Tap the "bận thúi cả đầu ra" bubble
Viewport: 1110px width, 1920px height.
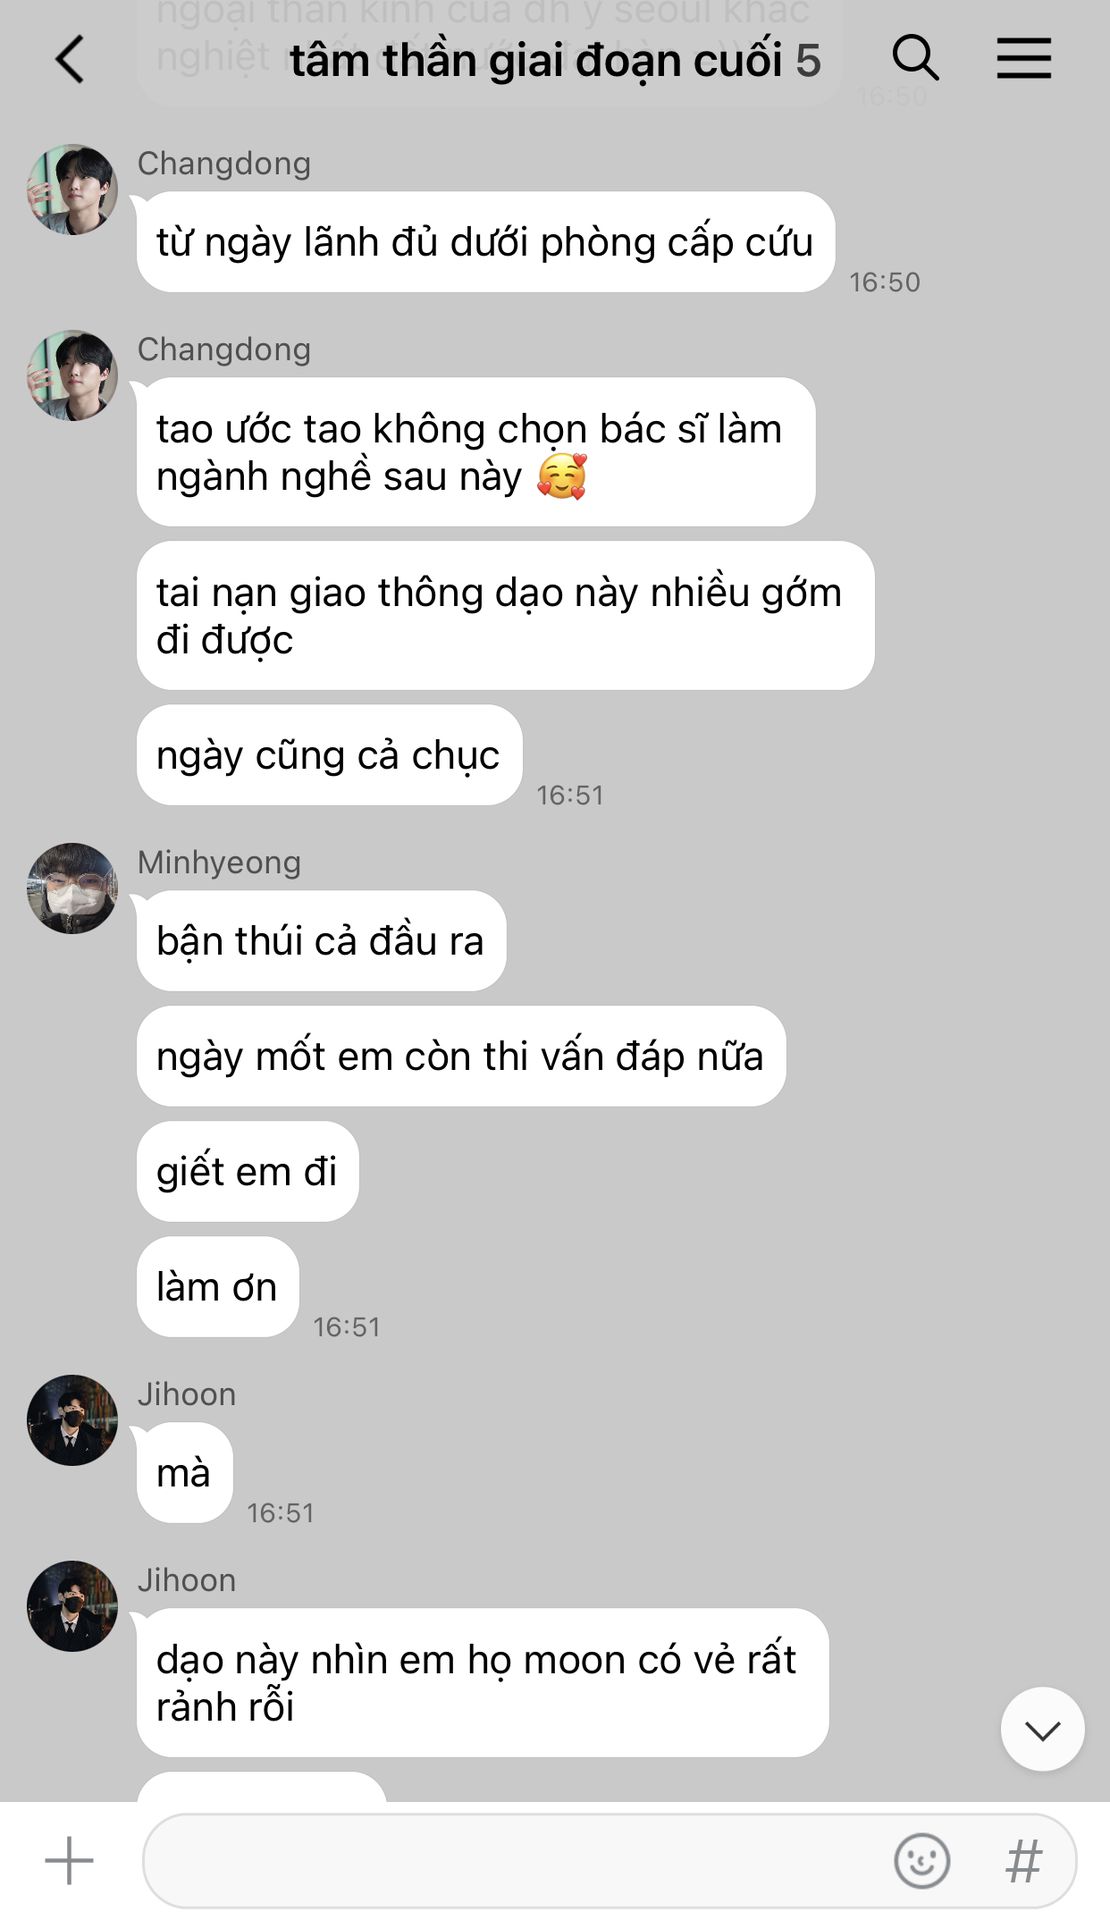(x=321, y=941)
